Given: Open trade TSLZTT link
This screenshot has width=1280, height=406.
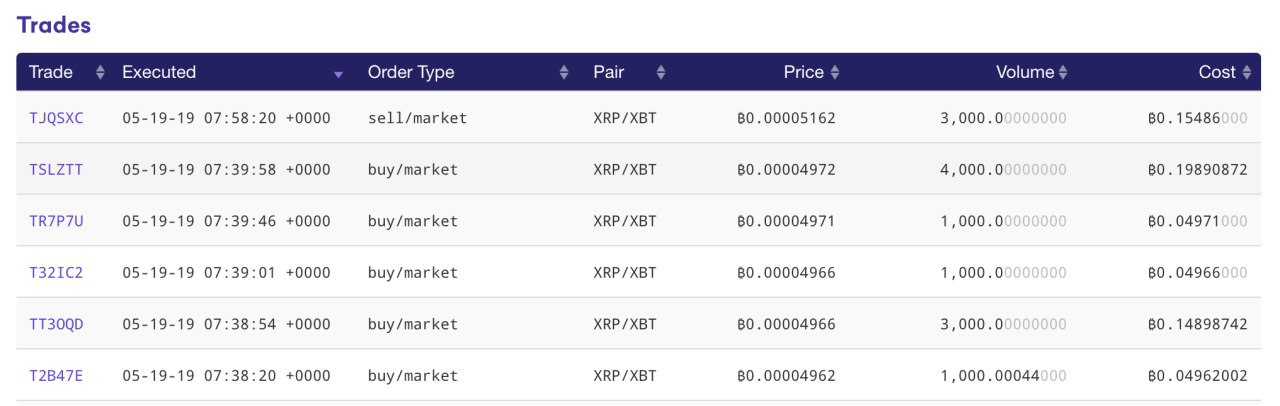Looking at the screenshot, I should pos(56,170).
